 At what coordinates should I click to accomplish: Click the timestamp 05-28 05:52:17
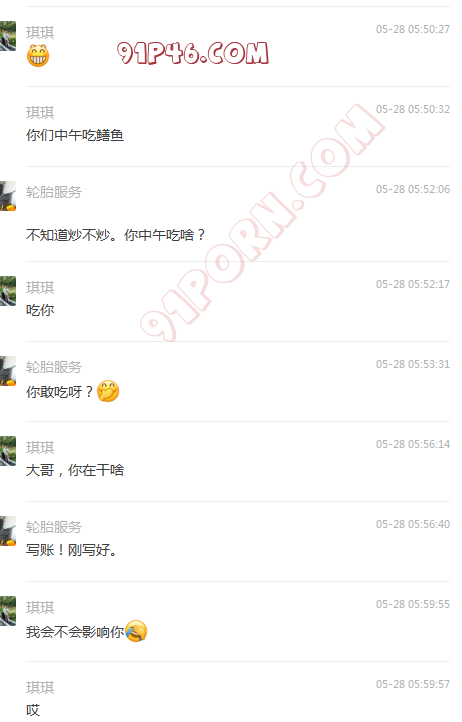(413, 284)
